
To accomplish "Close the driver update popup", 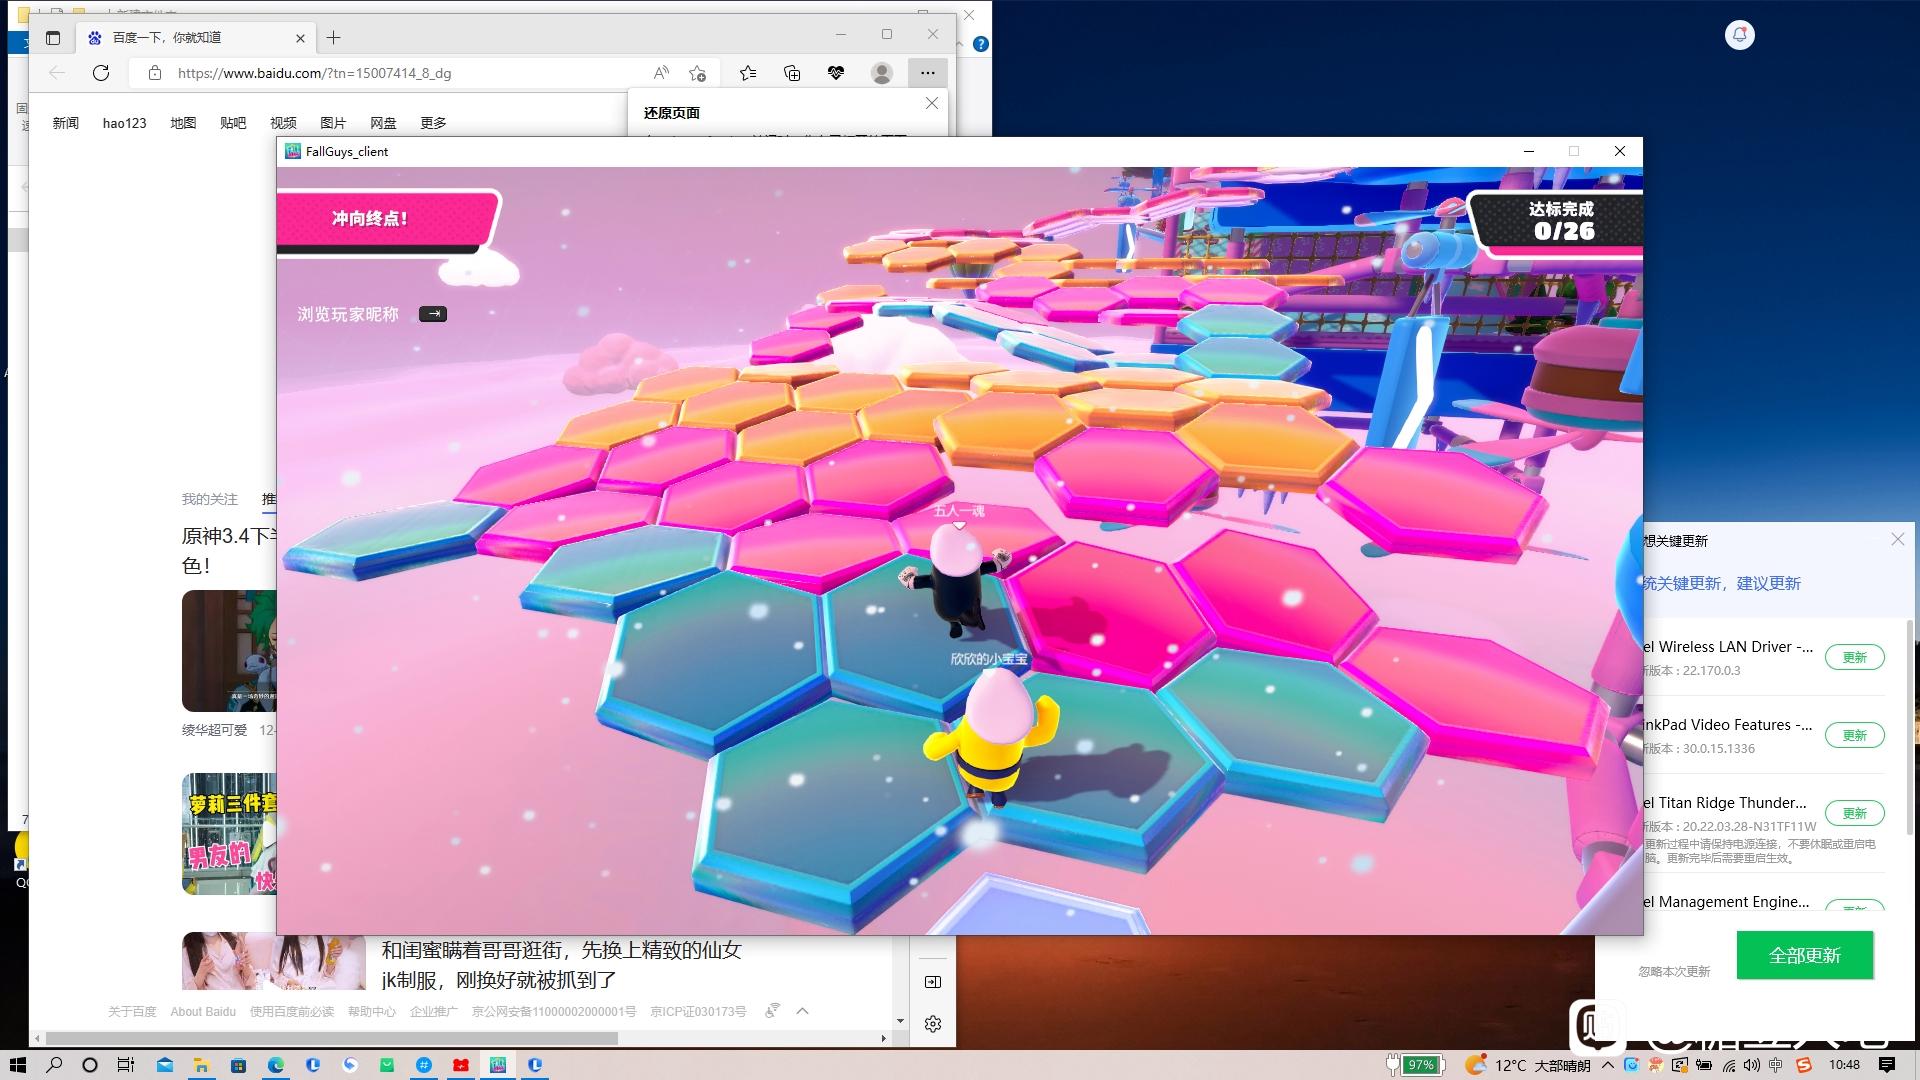I will 1898,539.
